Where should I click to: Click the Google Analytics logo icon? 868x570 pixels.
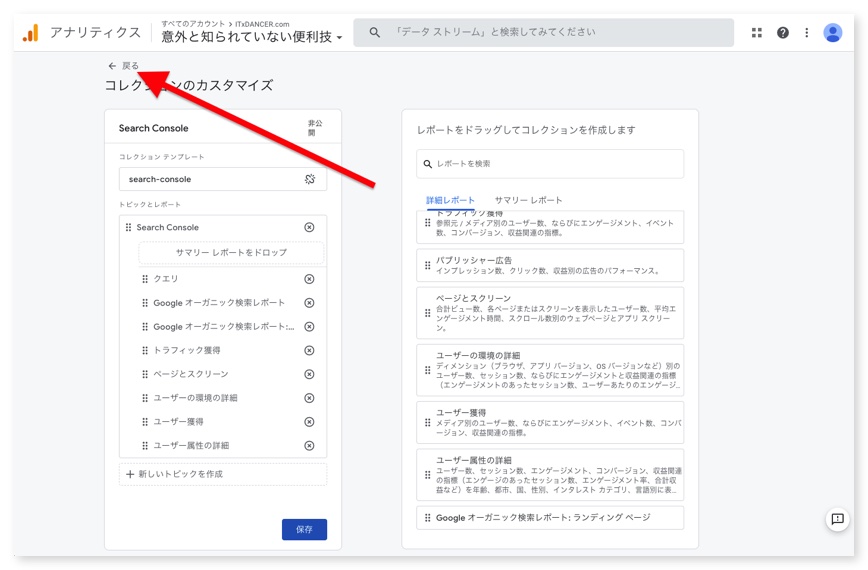(30, 33)
